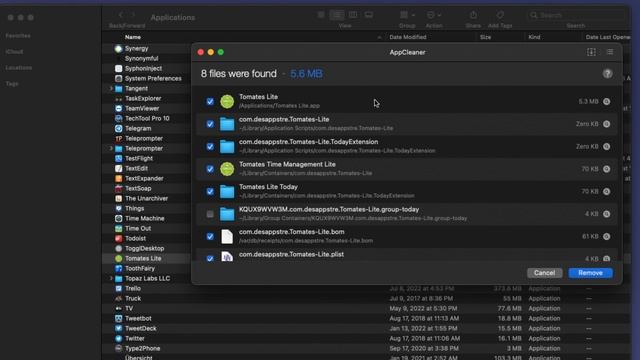Select TestFlight in Finder list
Viewport: 640px width, 360px height.
pyautogui.click(x=139, y=158)
